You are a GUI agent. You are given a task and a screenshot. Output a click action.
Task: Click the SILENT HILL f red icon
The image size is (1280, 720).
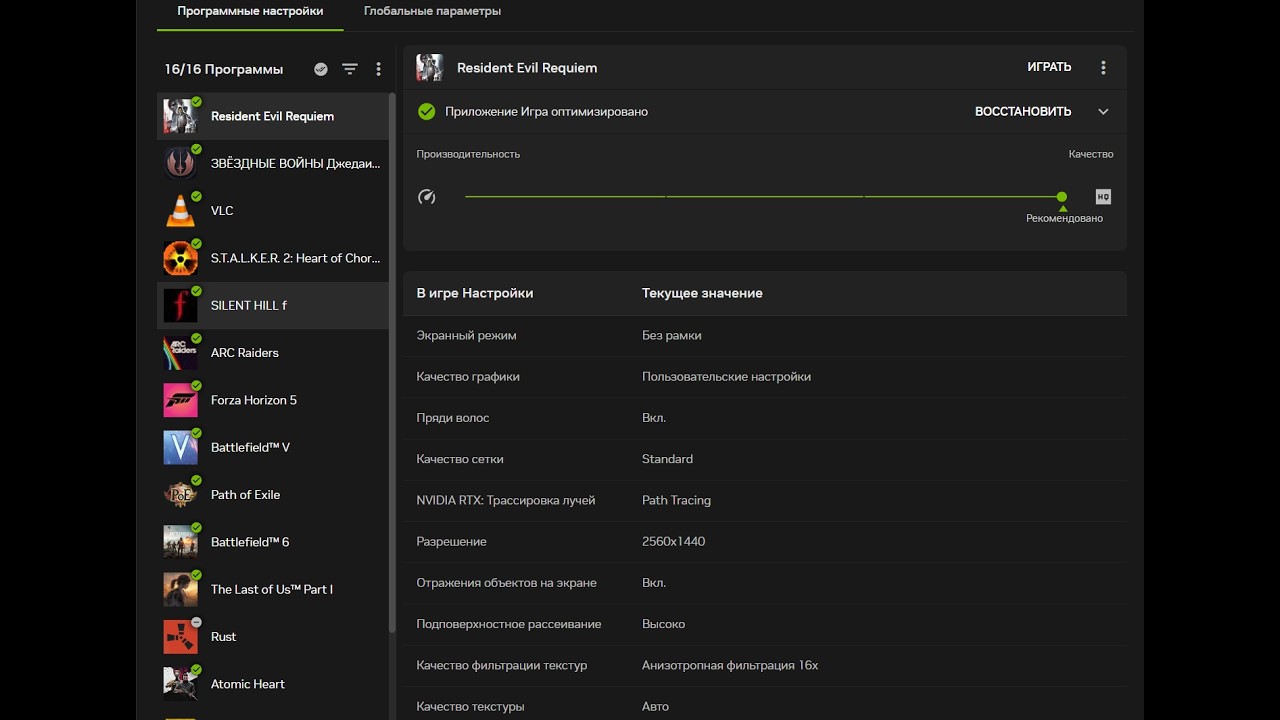point(181,305)
